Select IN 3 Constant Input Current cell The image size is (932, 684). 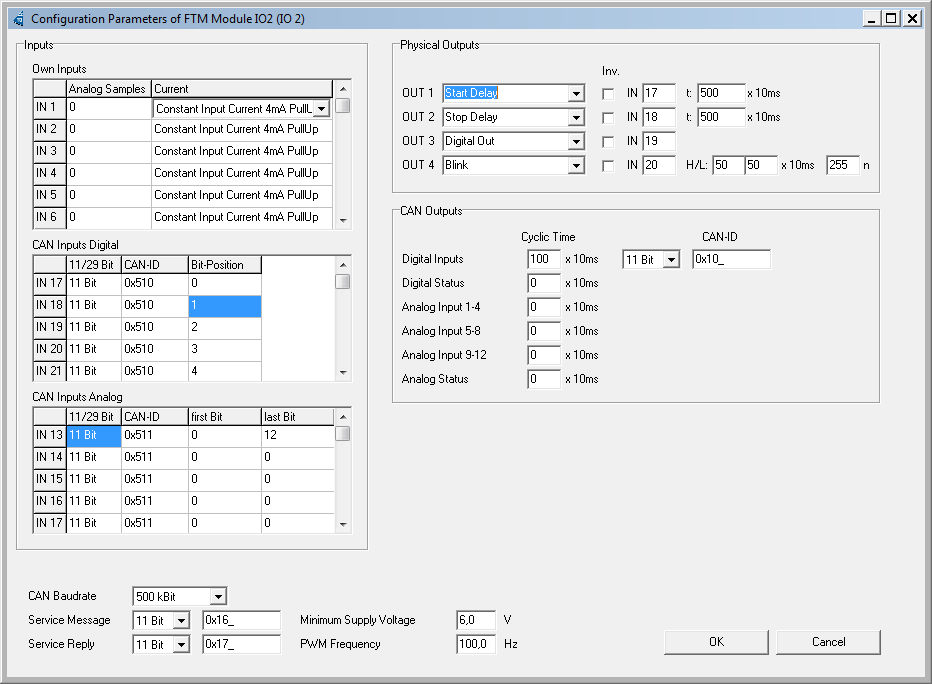242,151
